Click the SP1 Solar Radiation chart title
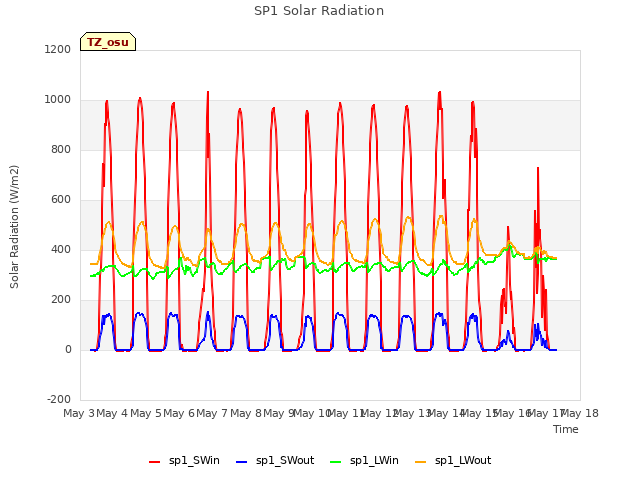This screenshot has height=480, width=640. pos(319,11)
